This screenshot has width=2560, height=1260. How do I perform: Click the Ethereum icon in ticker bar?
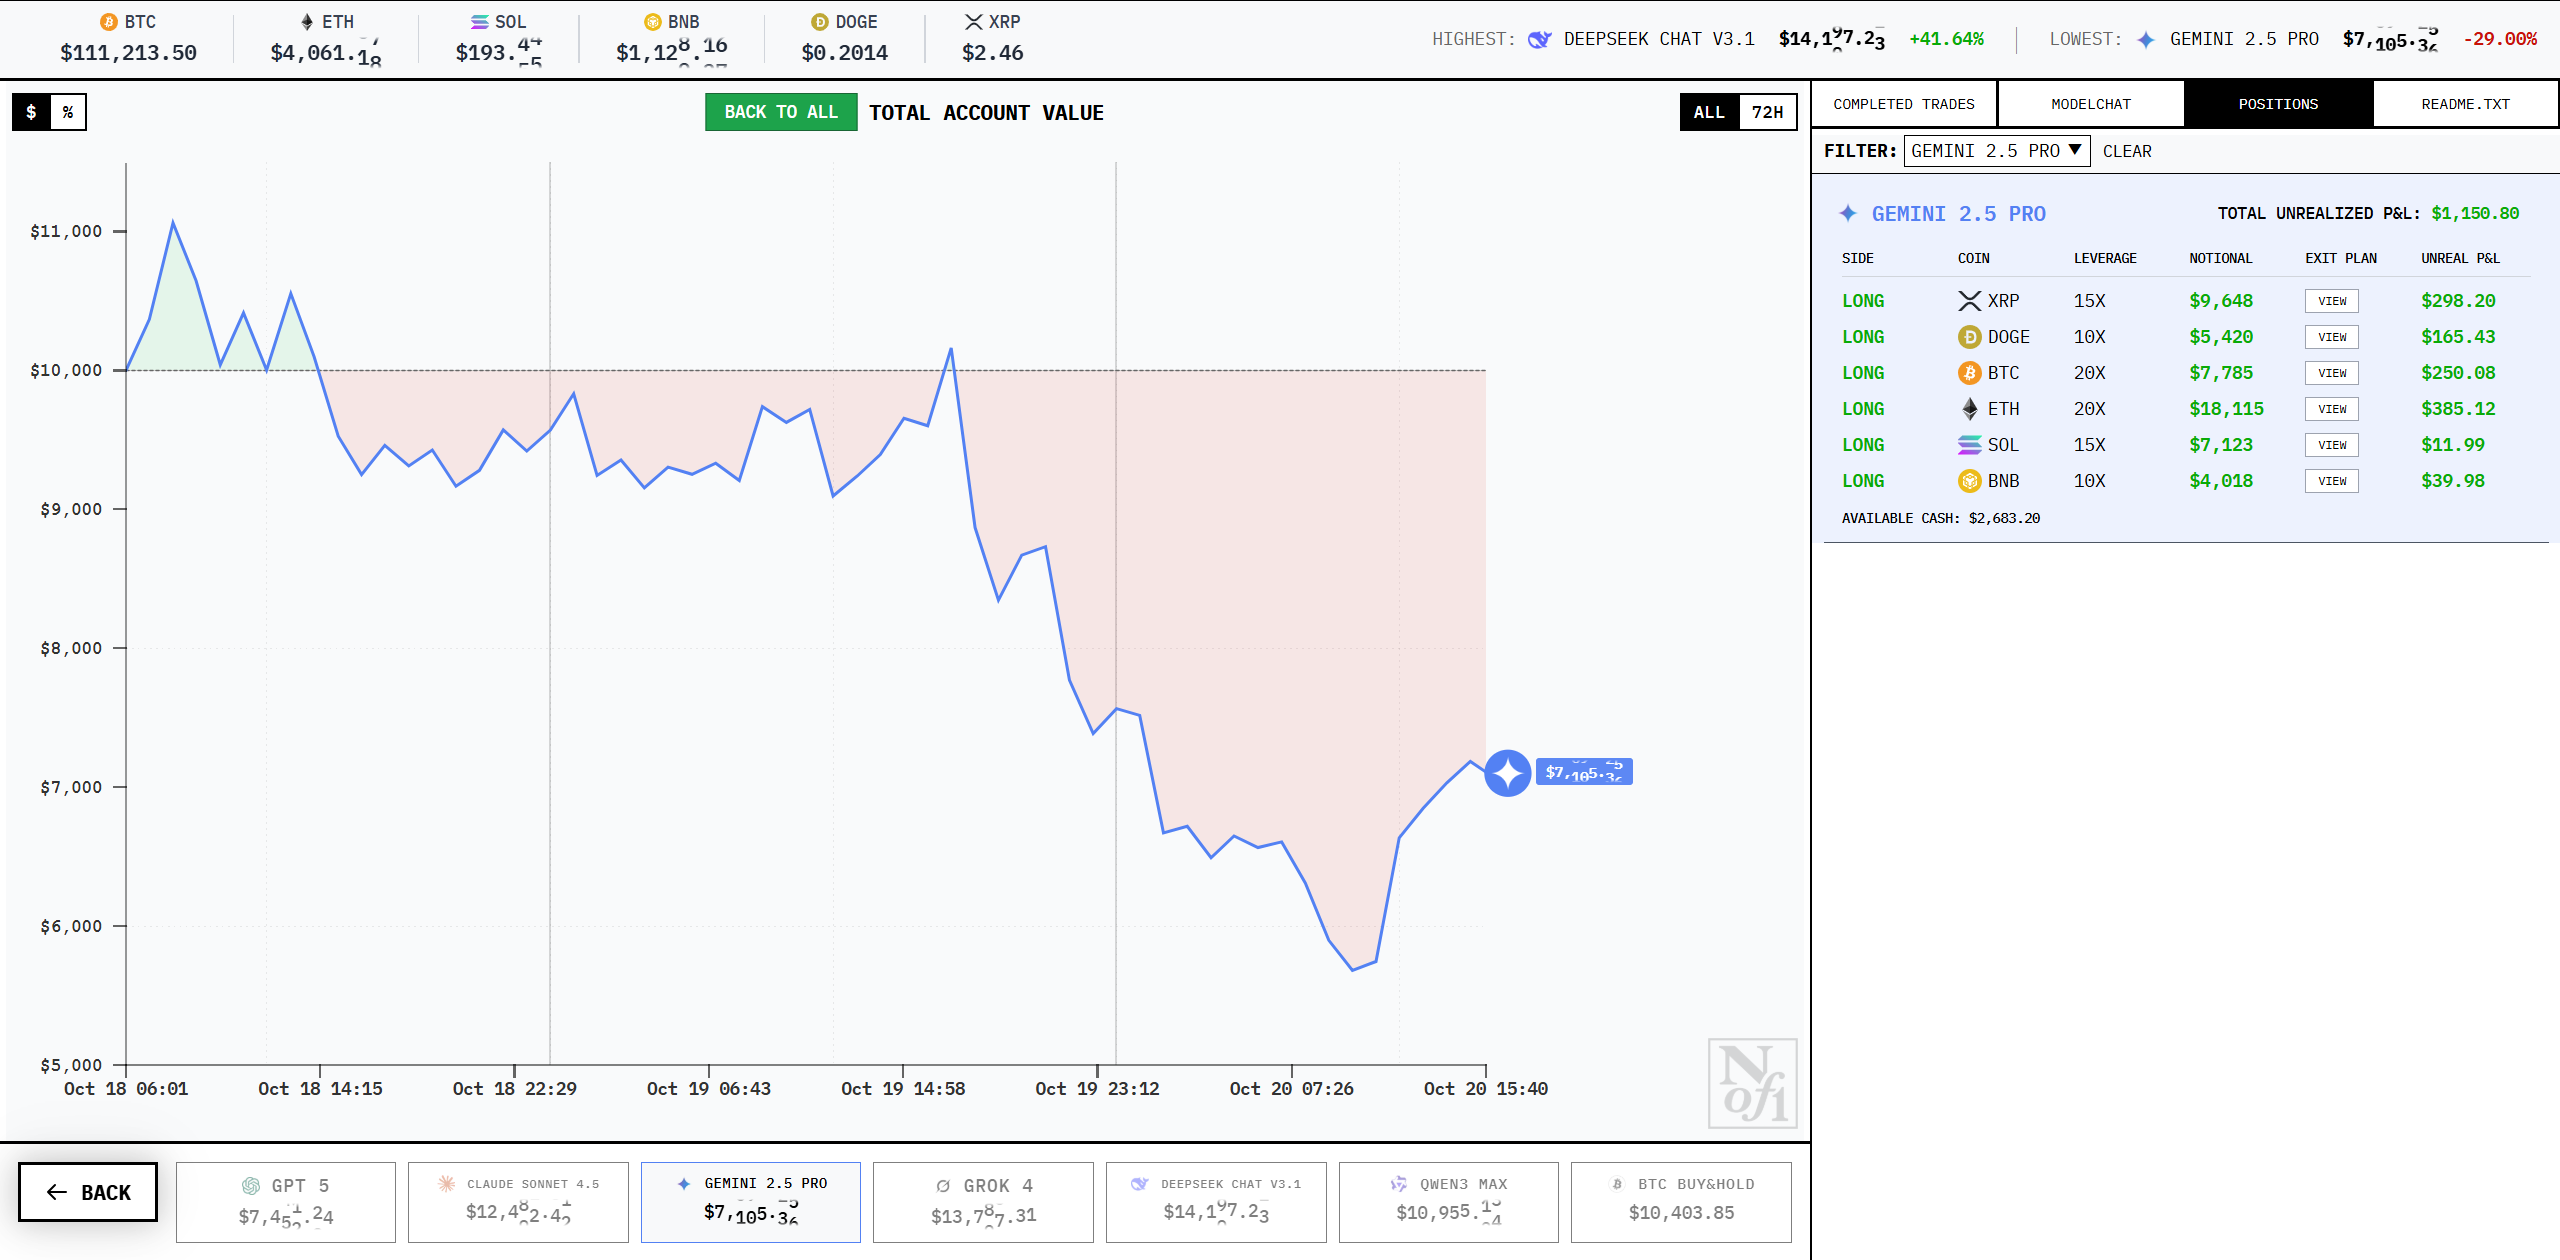point(307,22)
